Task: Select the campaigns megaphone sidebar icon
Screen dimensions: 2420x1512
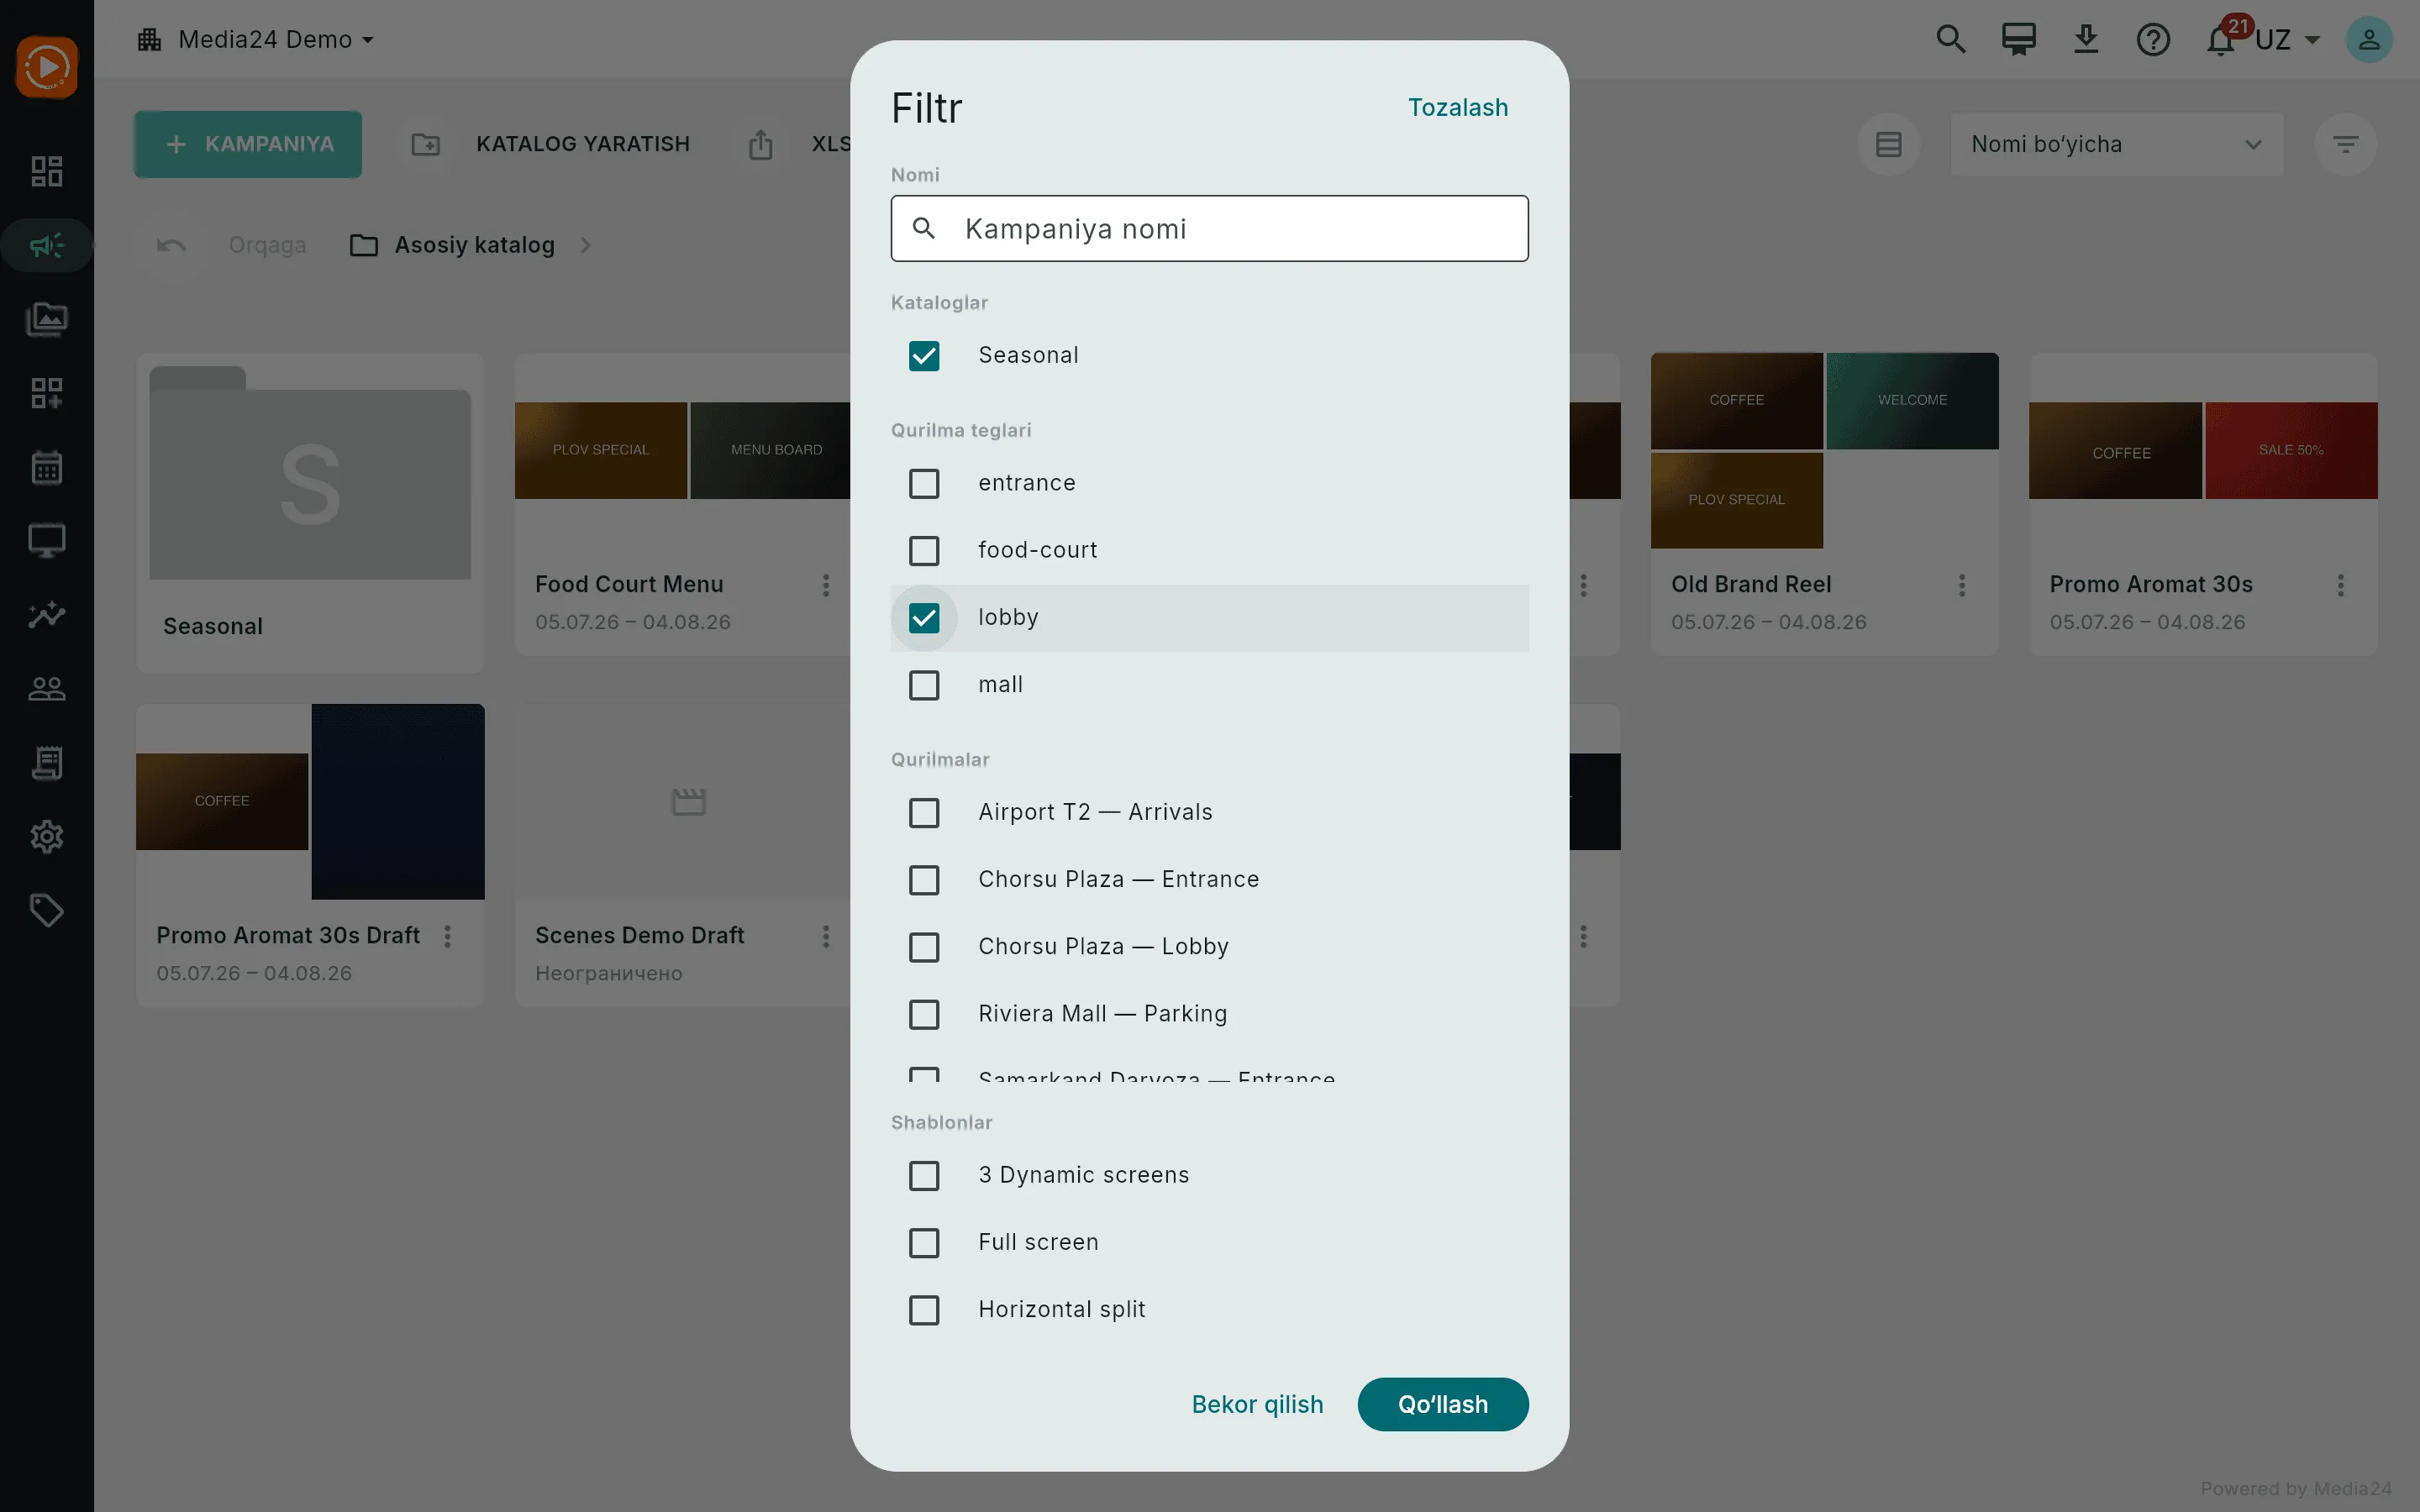Action: pyautogui.click(x=46, y=245)
